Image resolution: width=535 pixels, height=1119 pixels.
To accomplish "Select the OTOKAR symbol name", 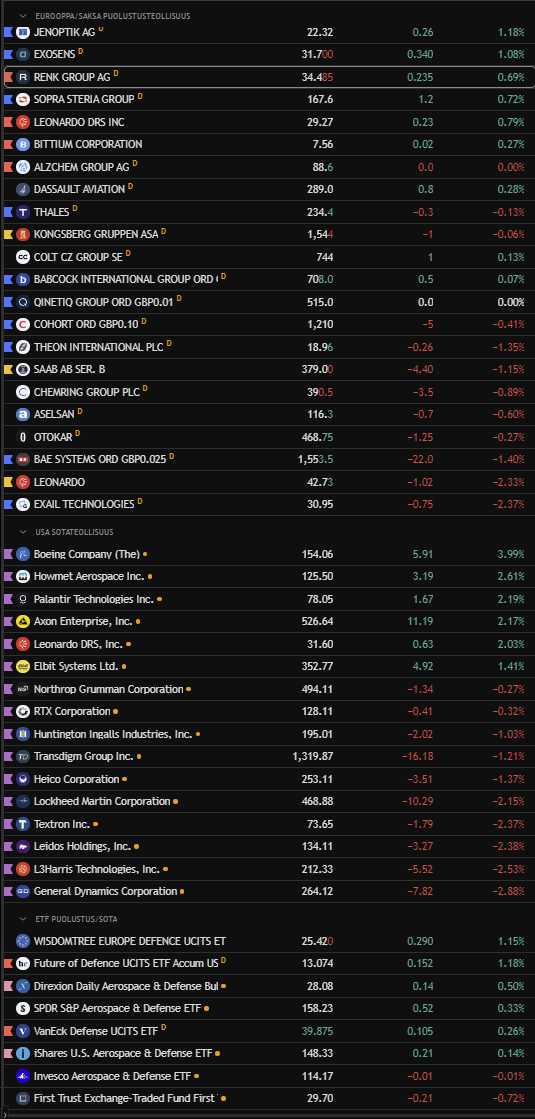I will [53, 437].
